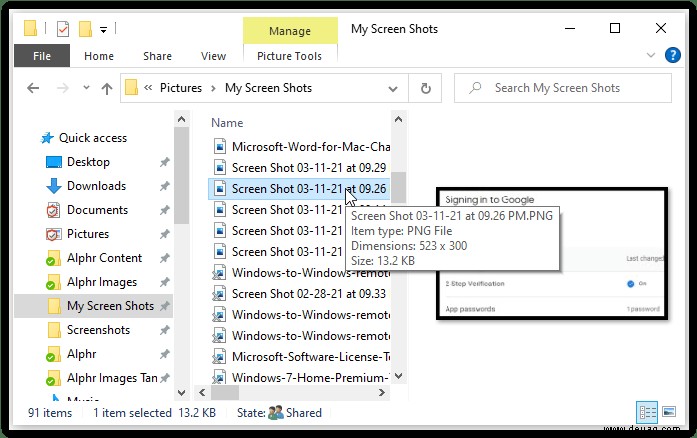Open Pictures in the navigation pane
Screen dimensions: 697x438
coord(88,234)
